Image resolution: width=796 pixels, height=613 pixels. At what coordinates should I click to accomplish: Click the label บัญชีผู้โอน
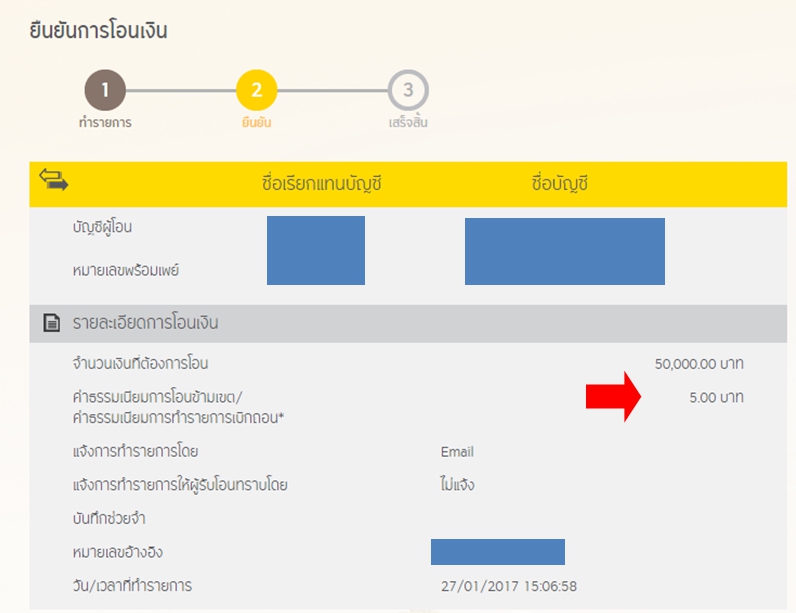click(102, 227)
